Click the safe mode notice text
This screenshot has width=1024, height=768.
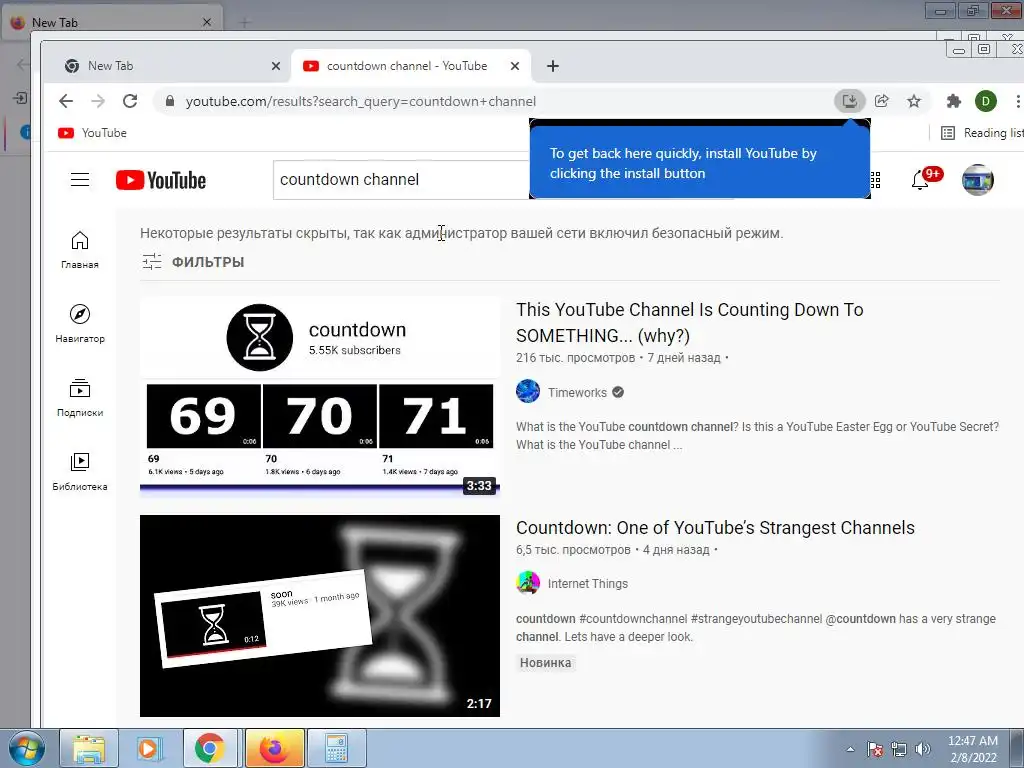(x=462, y=233)
